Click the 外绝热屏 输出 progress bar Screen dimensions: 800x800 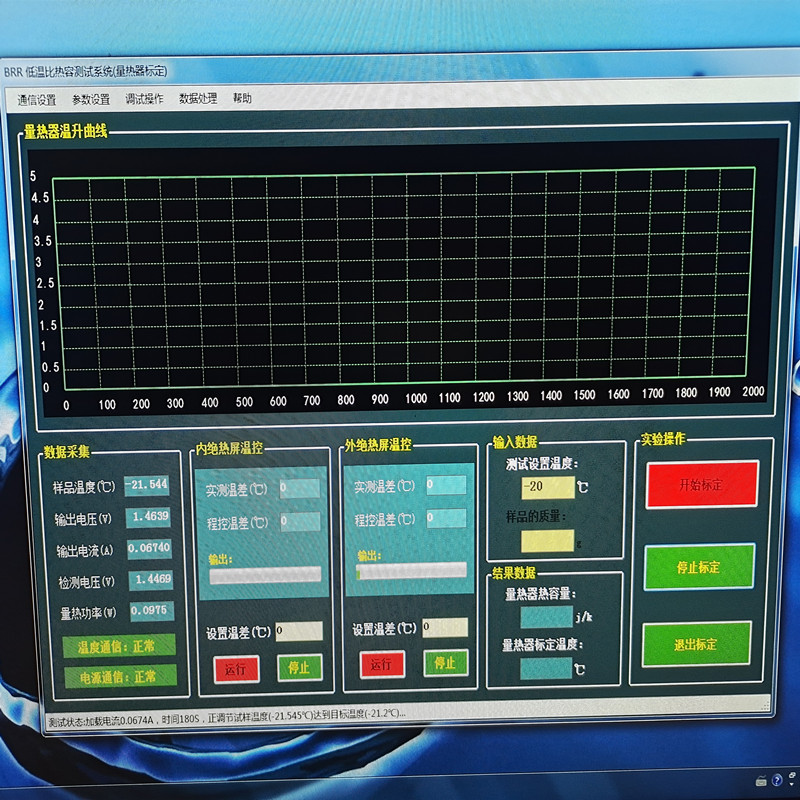411,571
